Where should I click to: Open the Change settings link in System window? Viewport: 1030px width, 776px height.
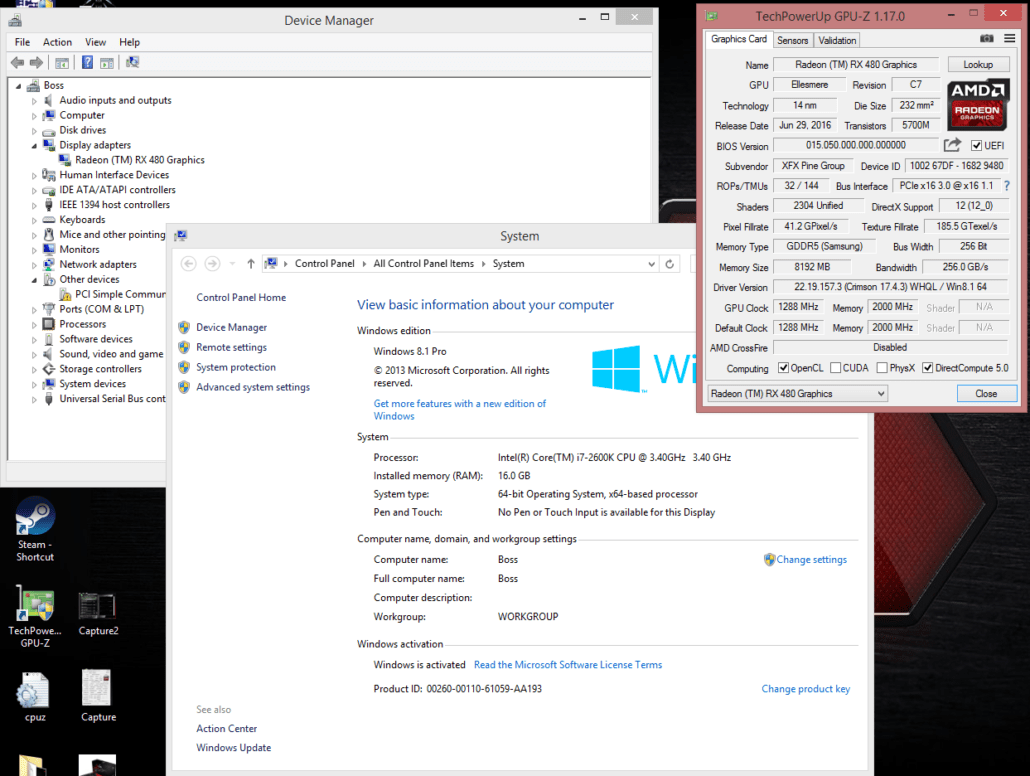tap(811, 559)
